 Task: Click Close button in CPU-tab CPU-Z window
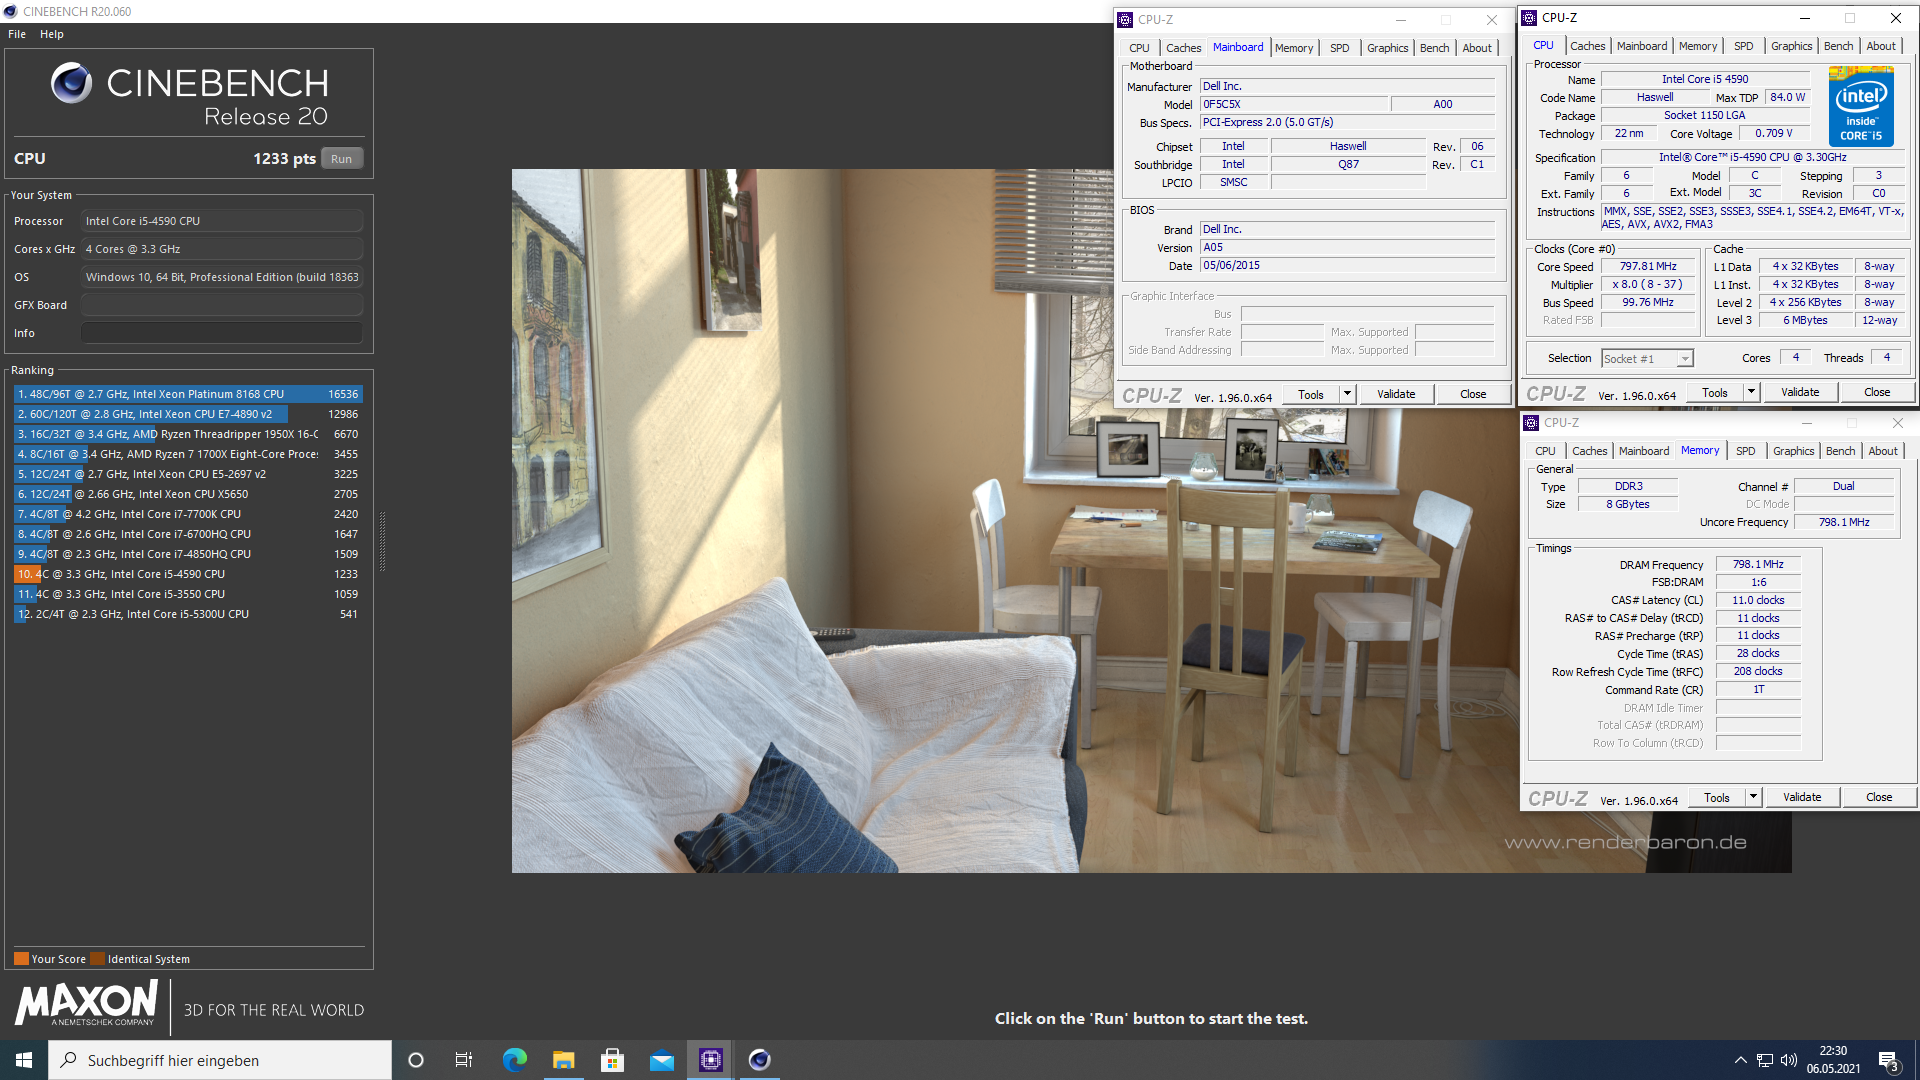click(1877, 393)
